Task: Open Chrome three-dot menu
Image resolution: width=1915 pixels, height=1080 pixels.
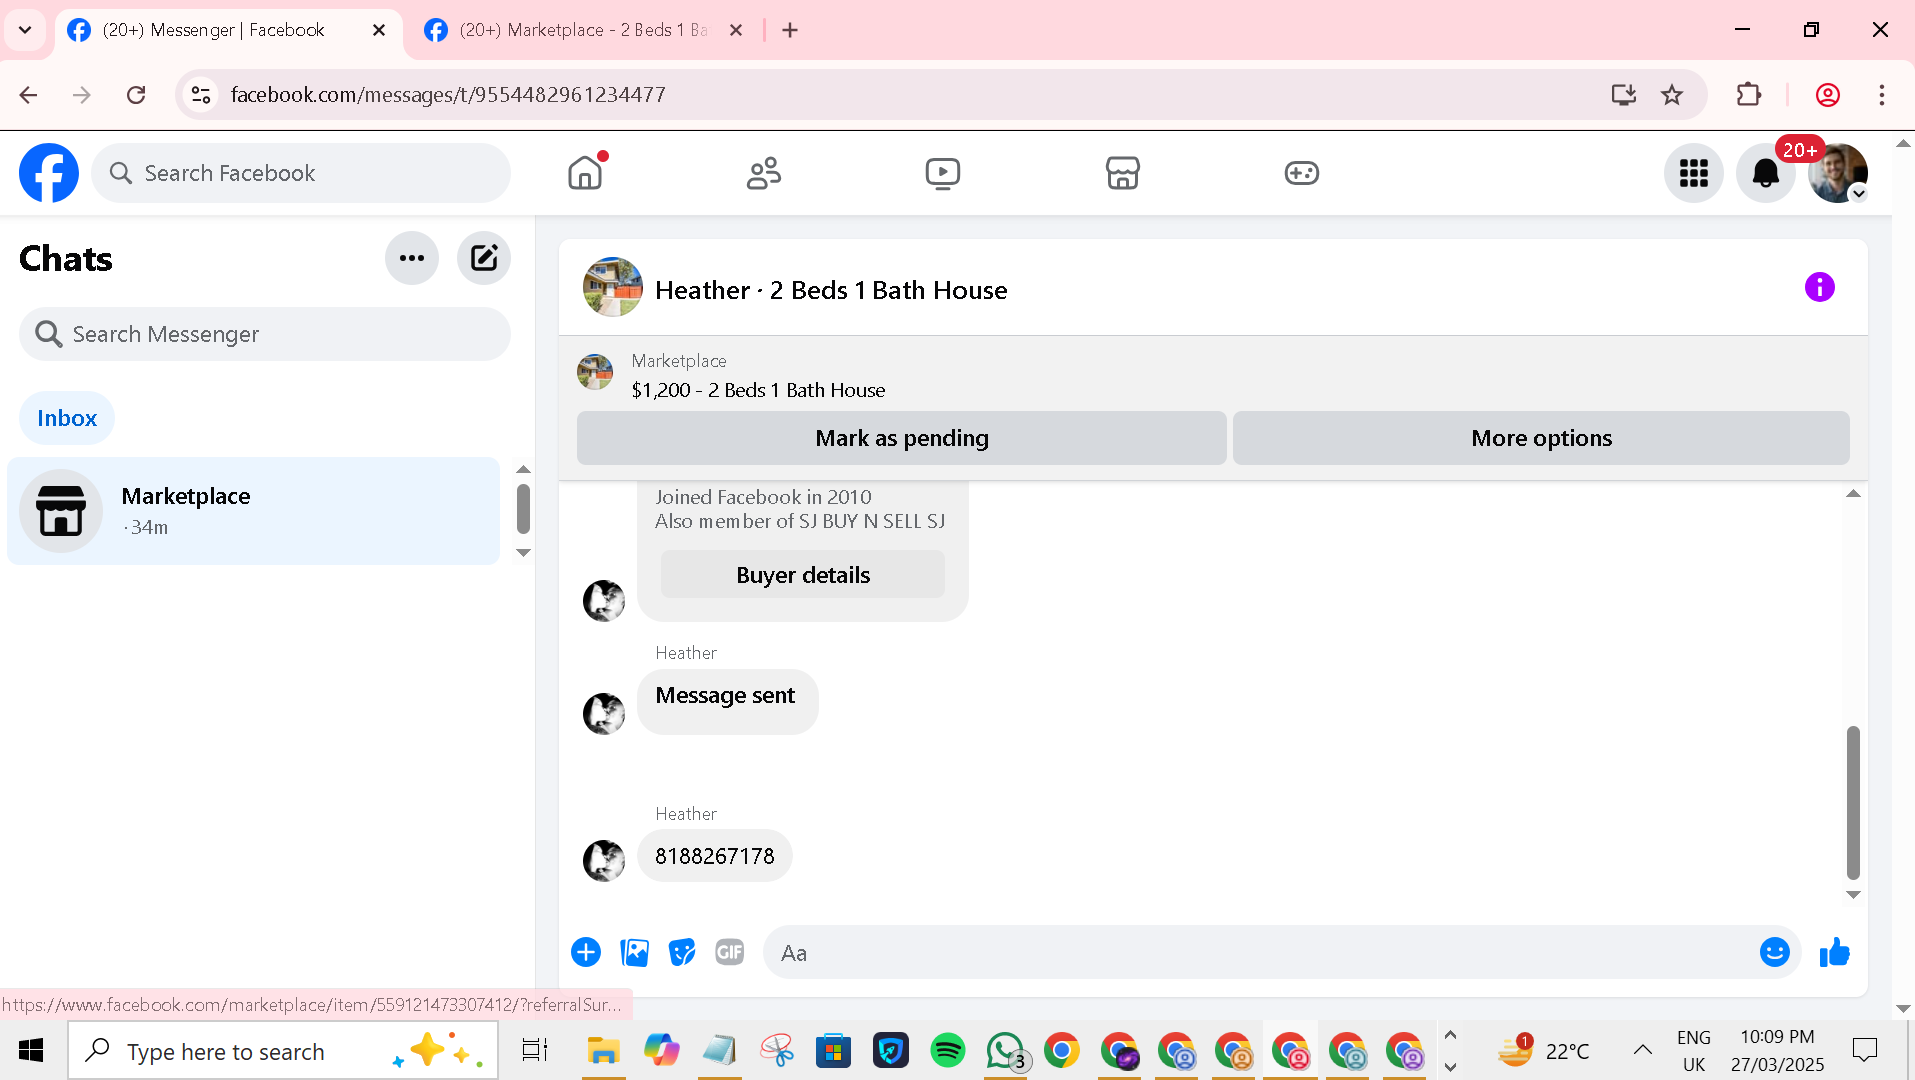Action: 1882,95
